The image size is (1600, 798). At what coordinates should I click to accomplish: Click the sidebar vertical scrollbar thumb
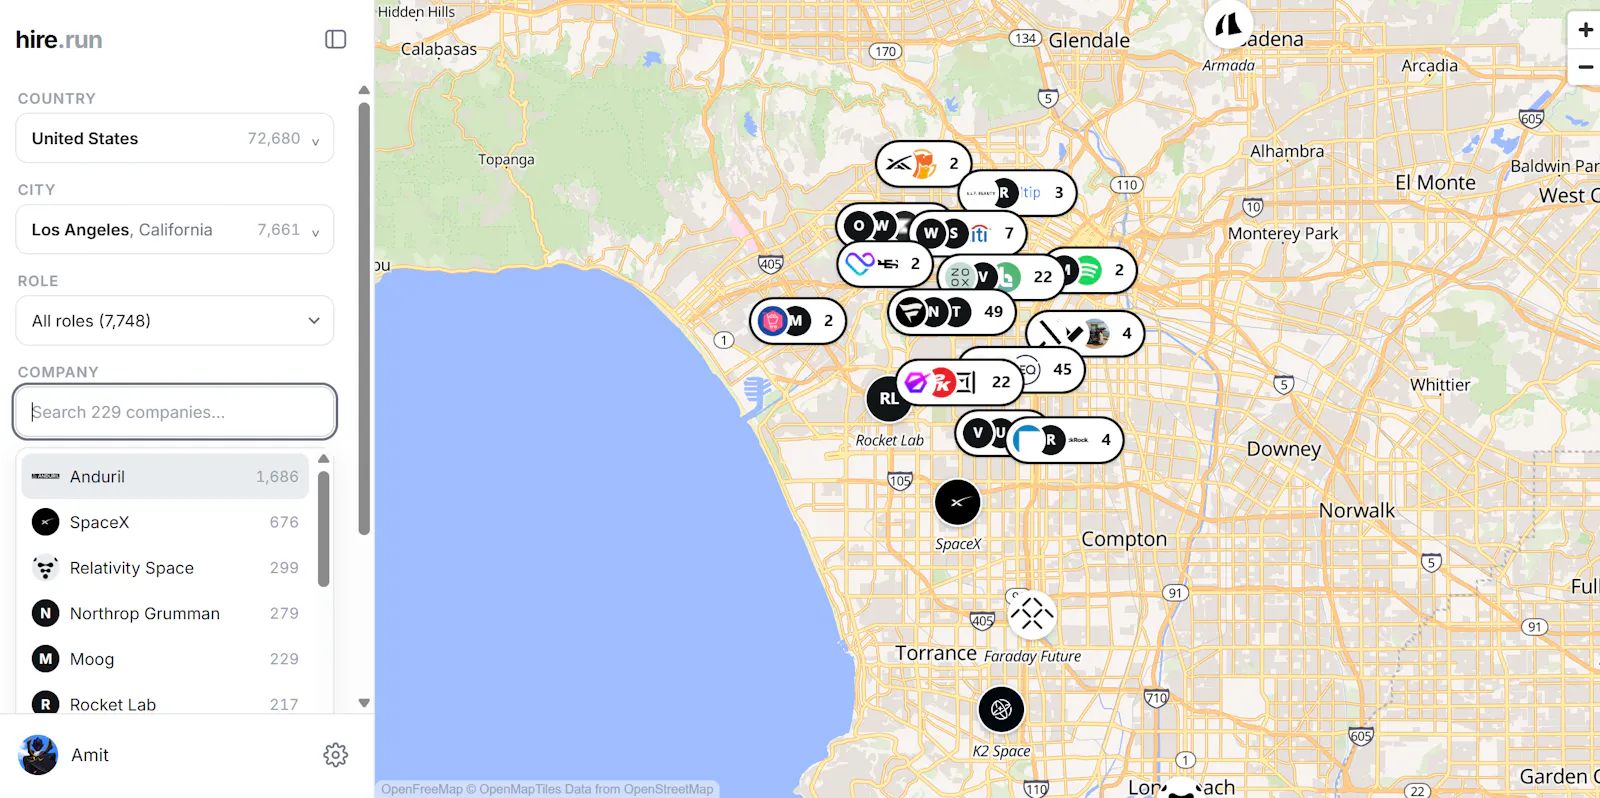tap(364, 318)
